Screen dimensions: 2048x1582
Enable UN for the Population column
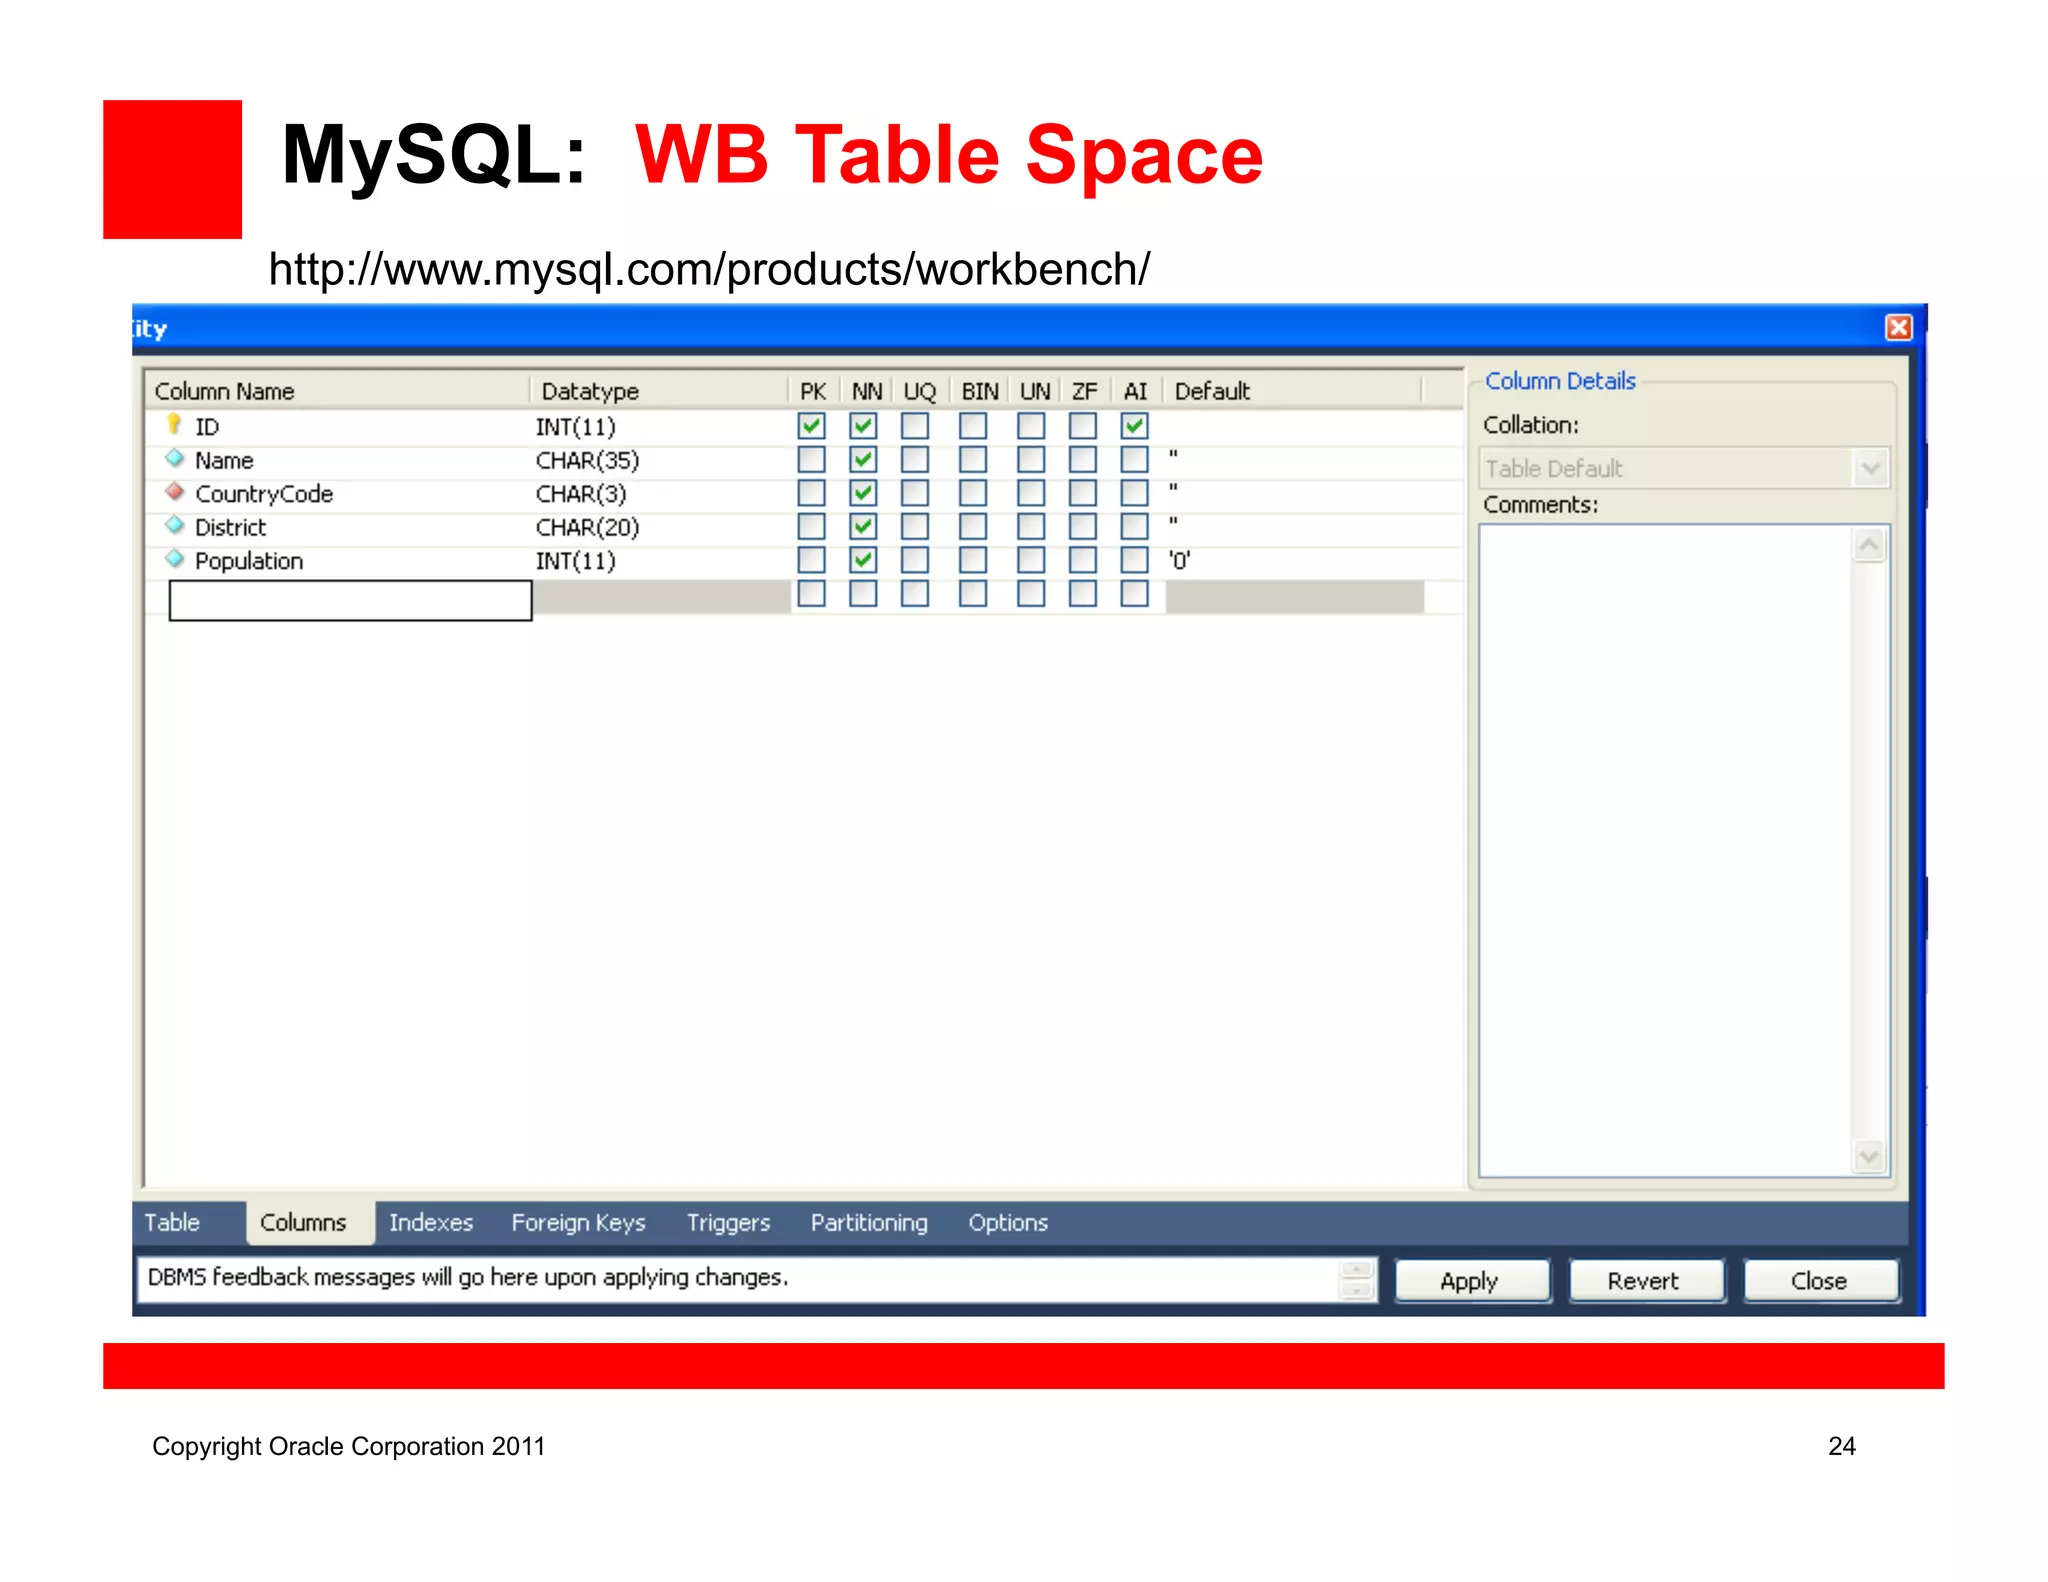1031,560
